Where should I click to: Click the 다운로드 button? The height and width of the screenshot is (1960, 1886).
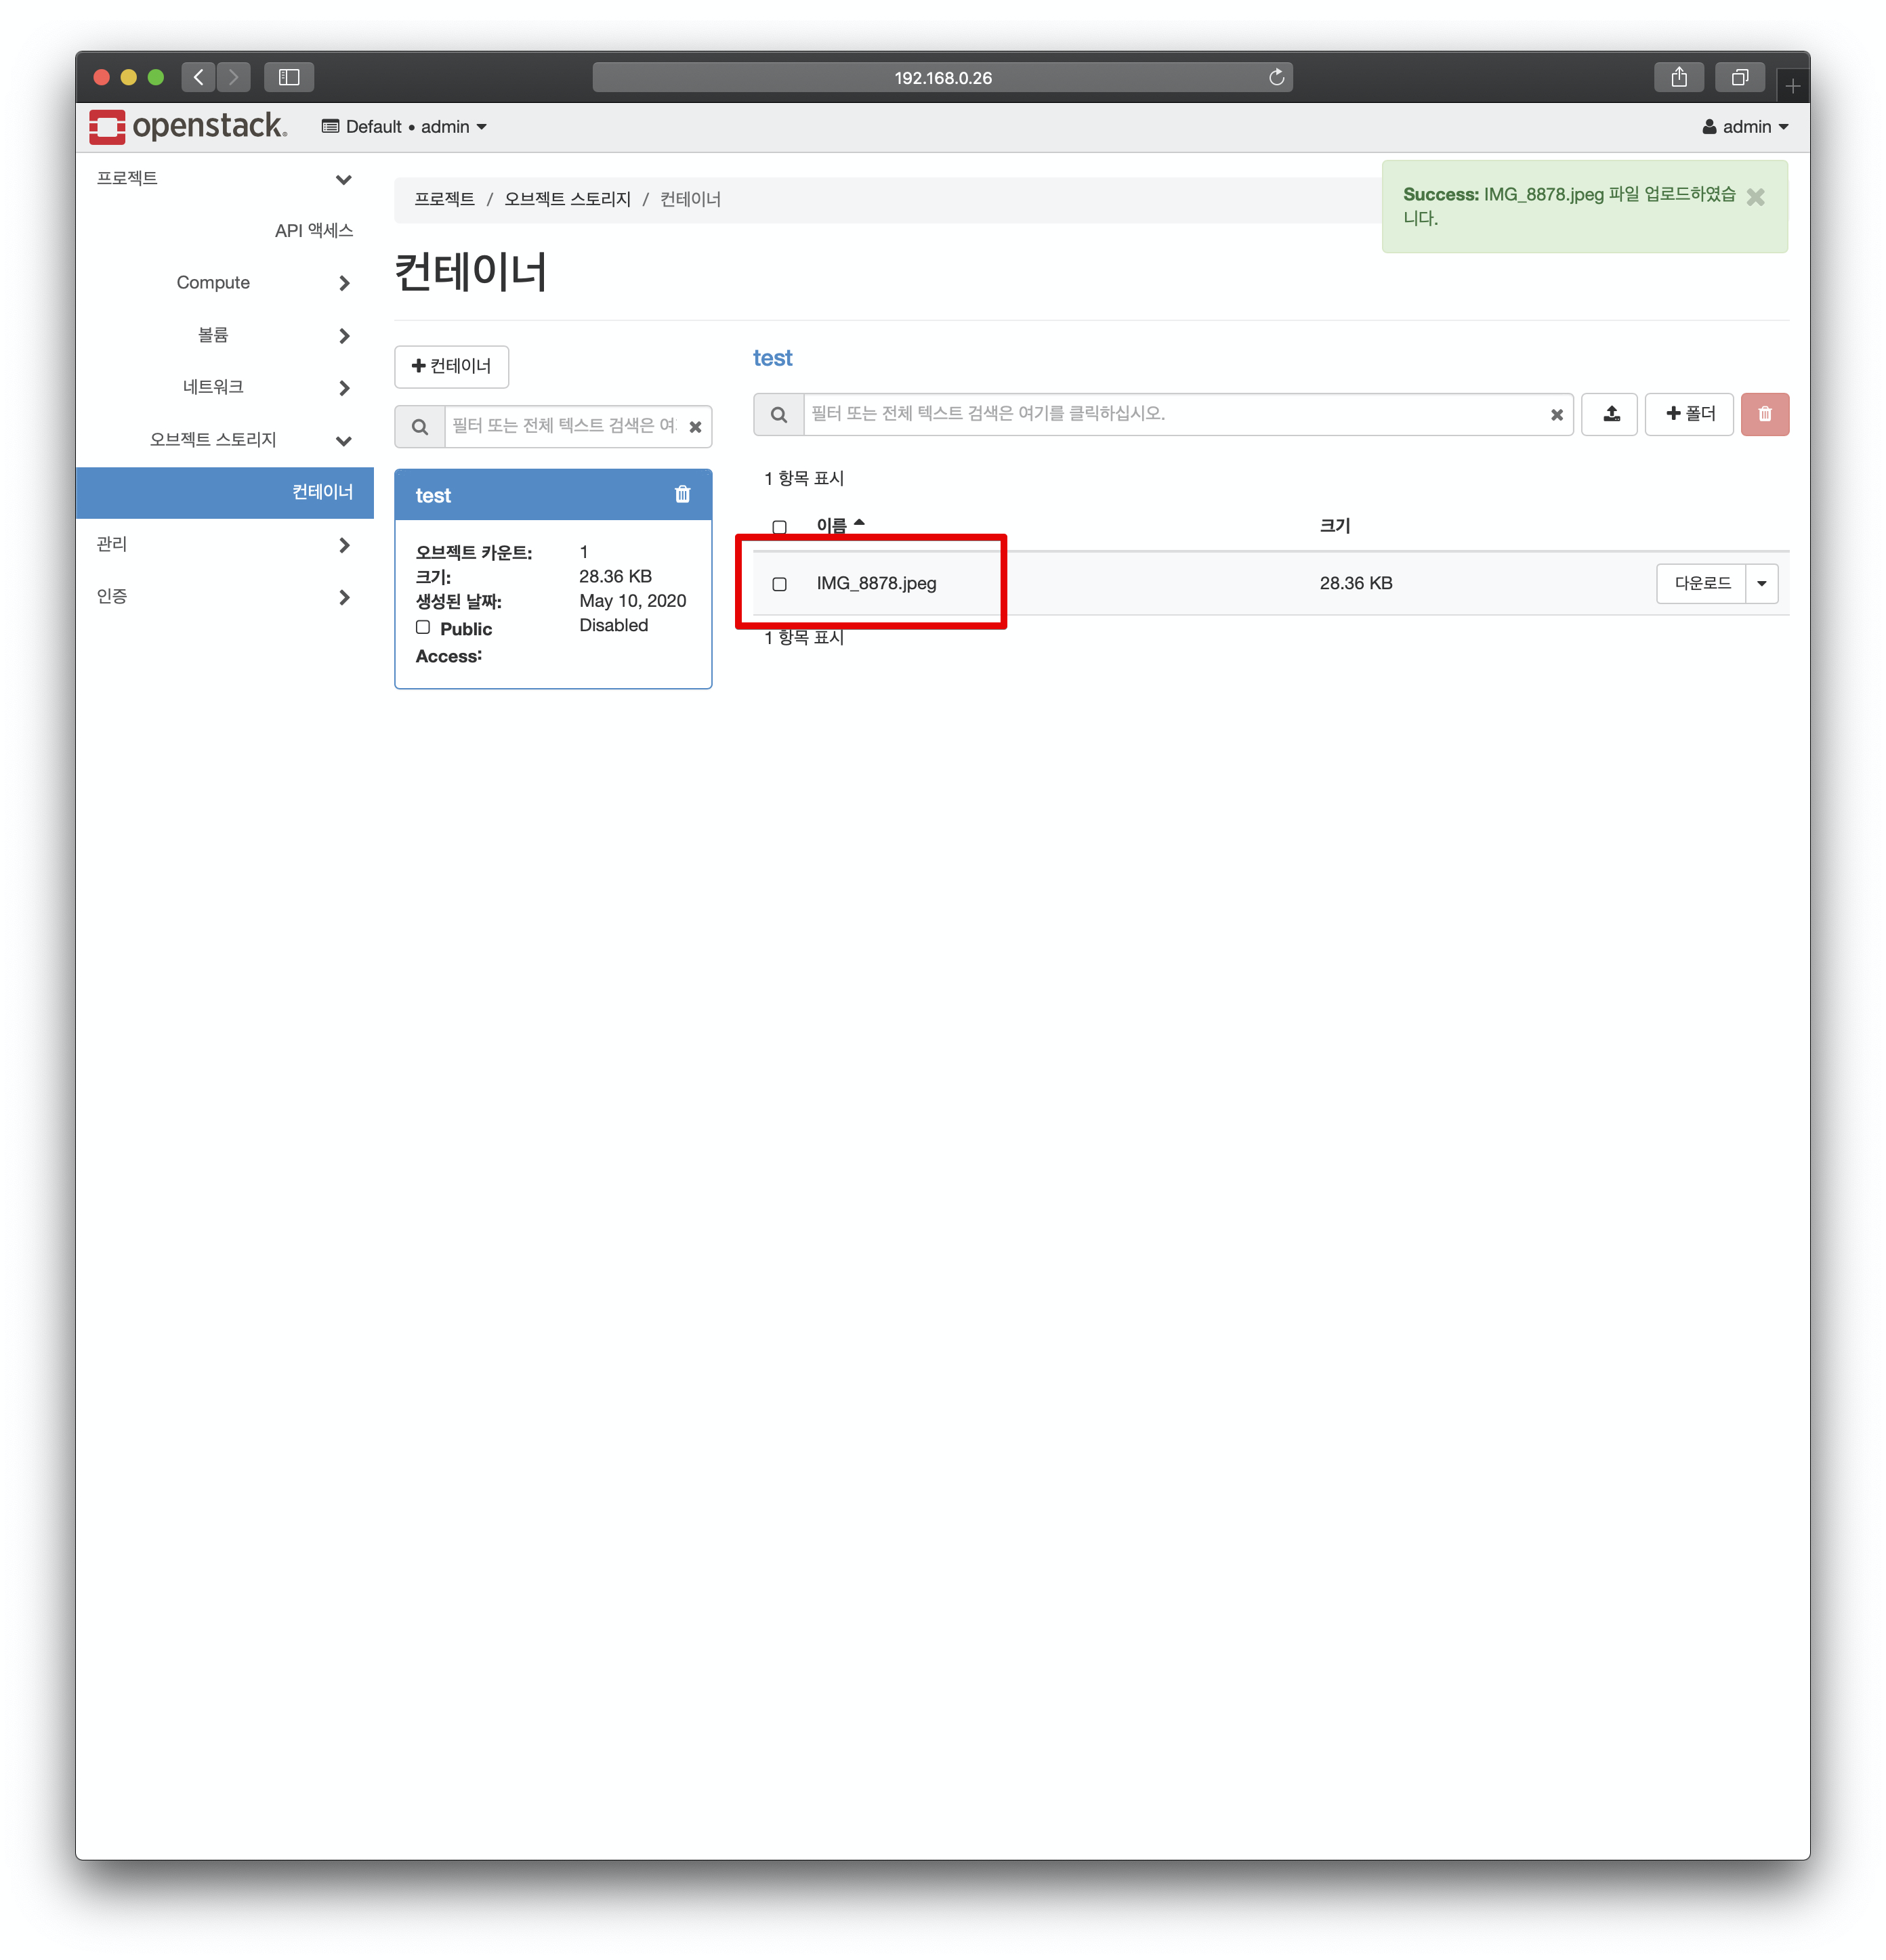pyautogui.click(x=1701, y=584)
